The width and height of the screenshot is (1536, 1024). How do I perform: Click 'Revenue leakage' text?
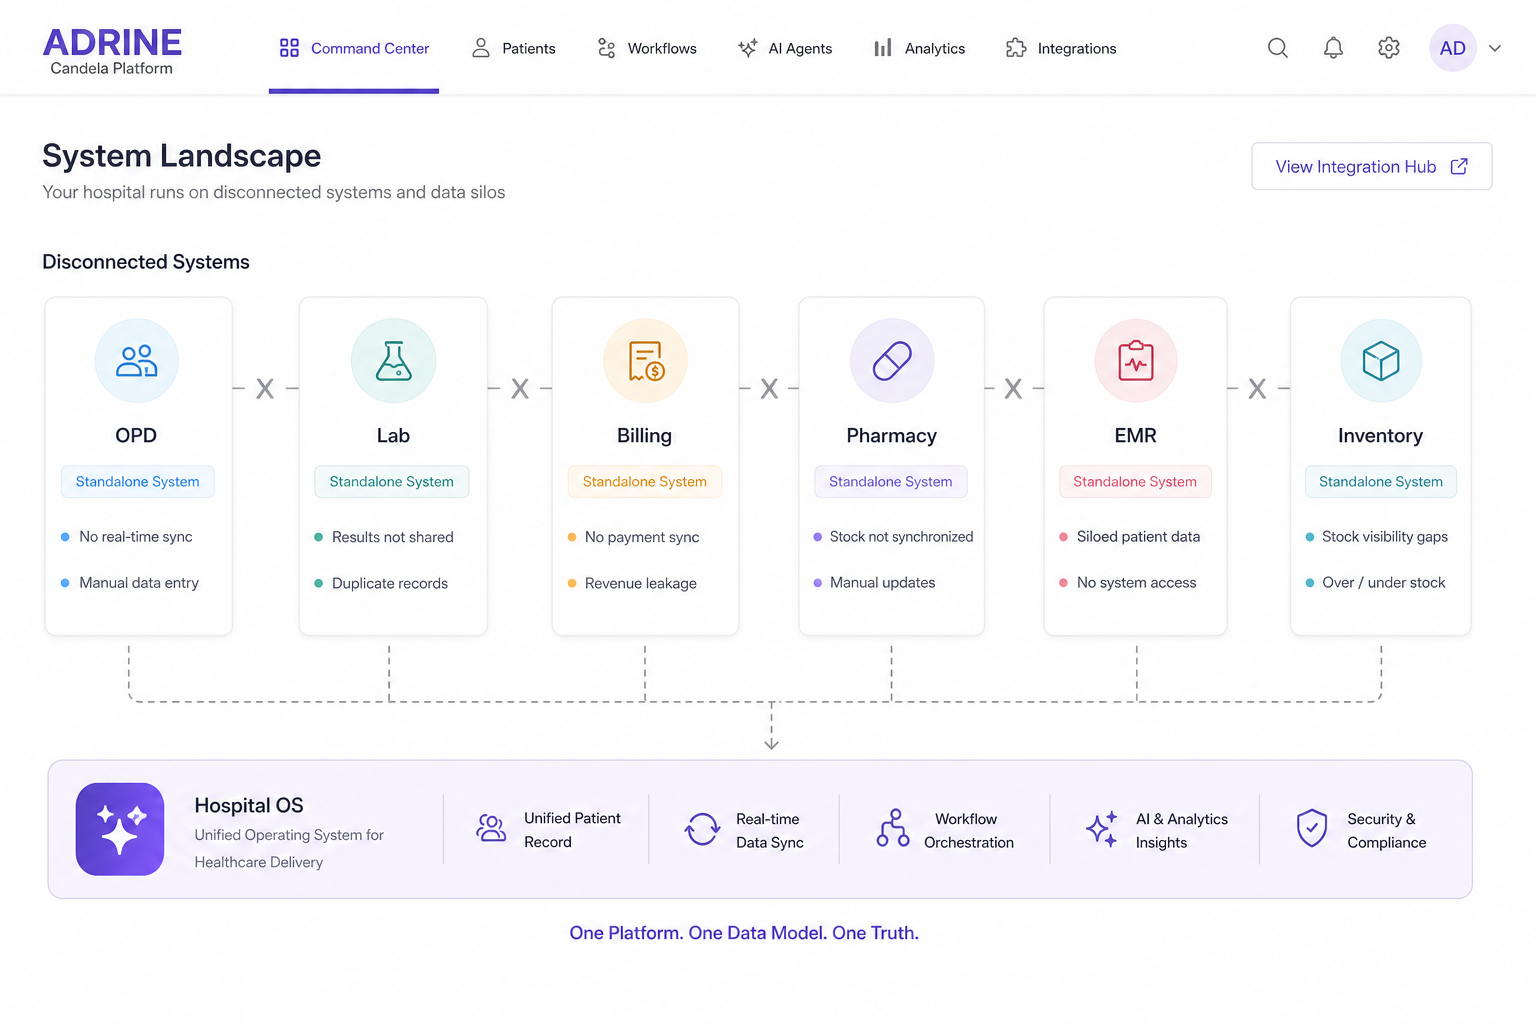[x=641, y=583]
